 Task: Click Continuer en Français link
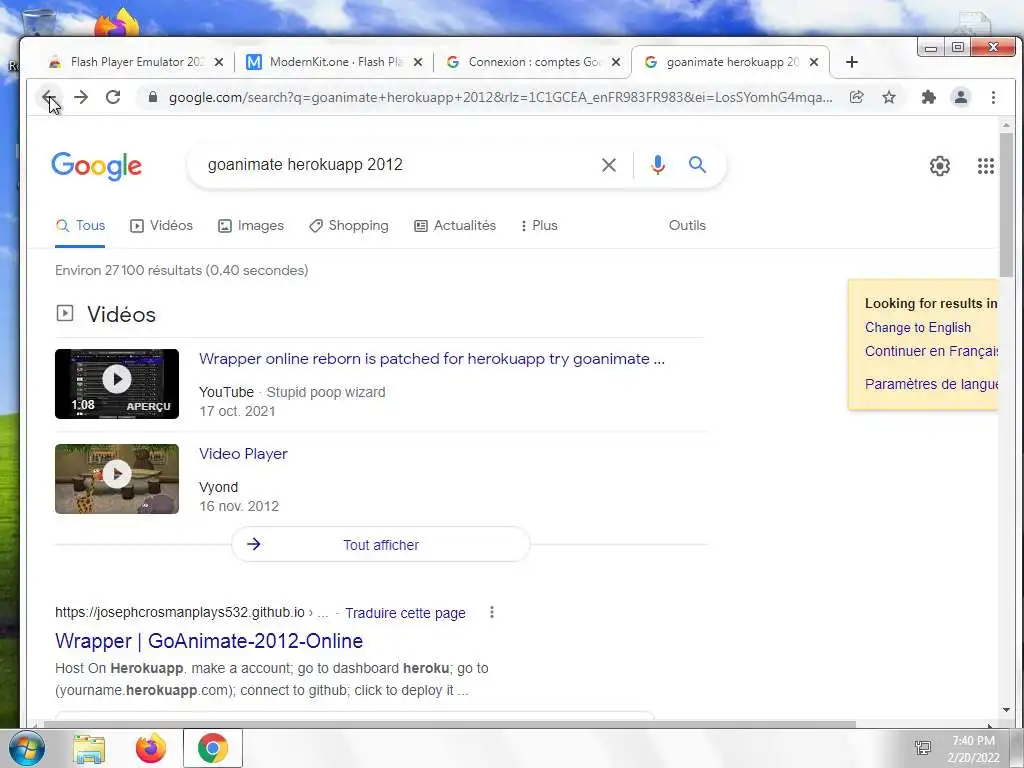(x=931, y=351)
